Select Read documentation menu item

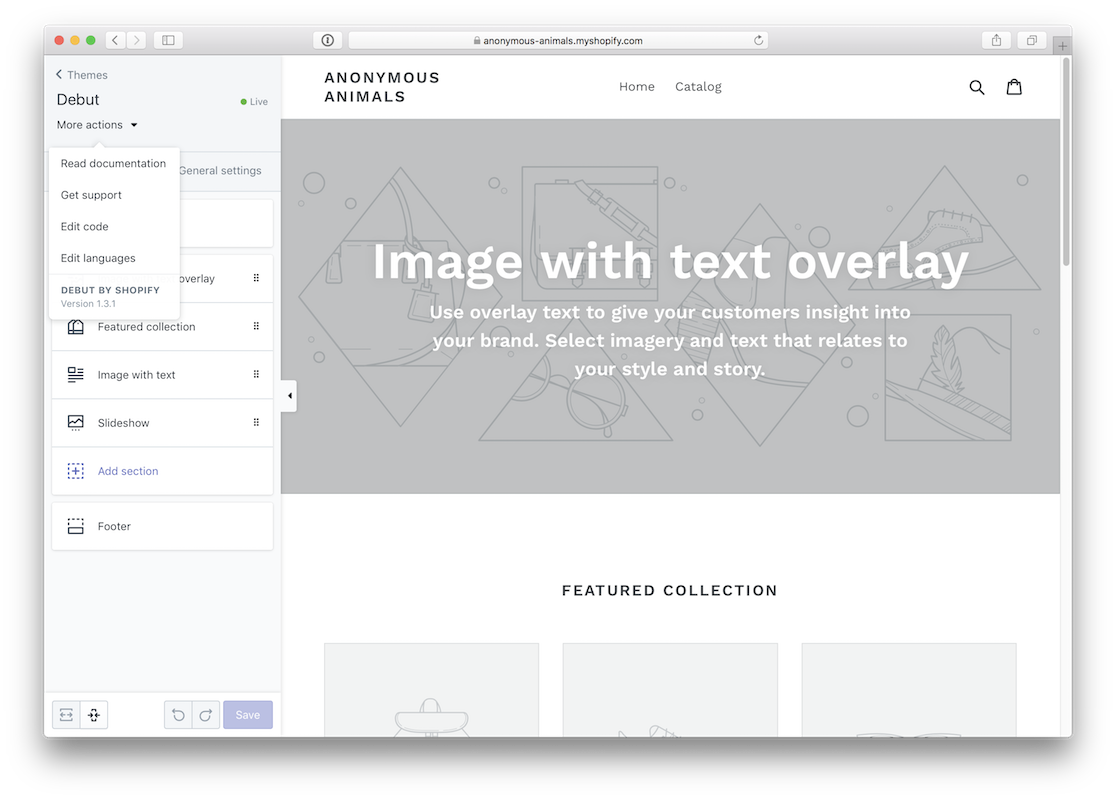tap(113, 163)
